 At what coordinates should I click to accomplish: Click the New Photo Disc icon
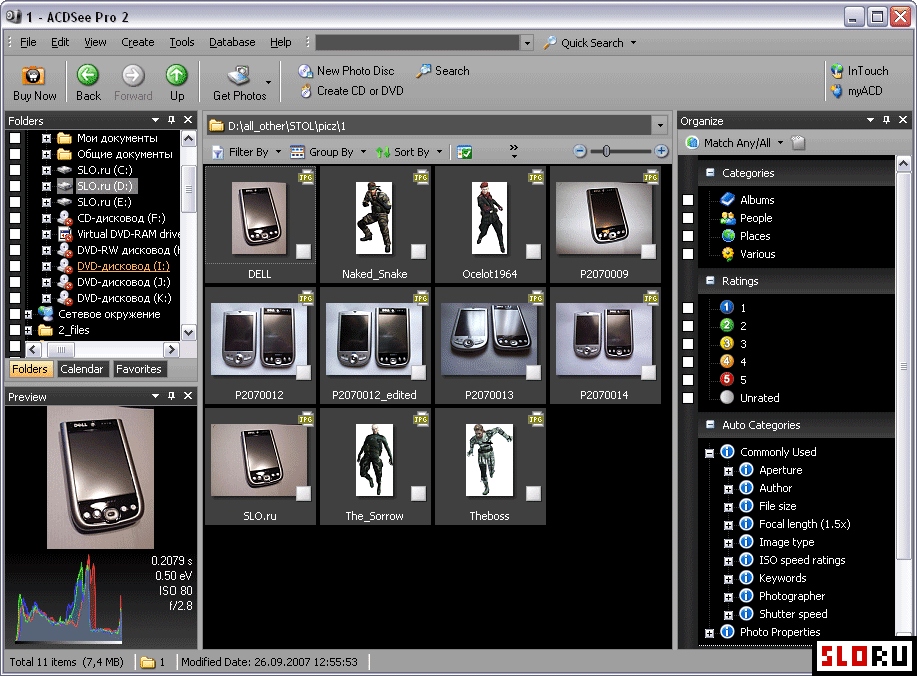(x=305, y=71)
